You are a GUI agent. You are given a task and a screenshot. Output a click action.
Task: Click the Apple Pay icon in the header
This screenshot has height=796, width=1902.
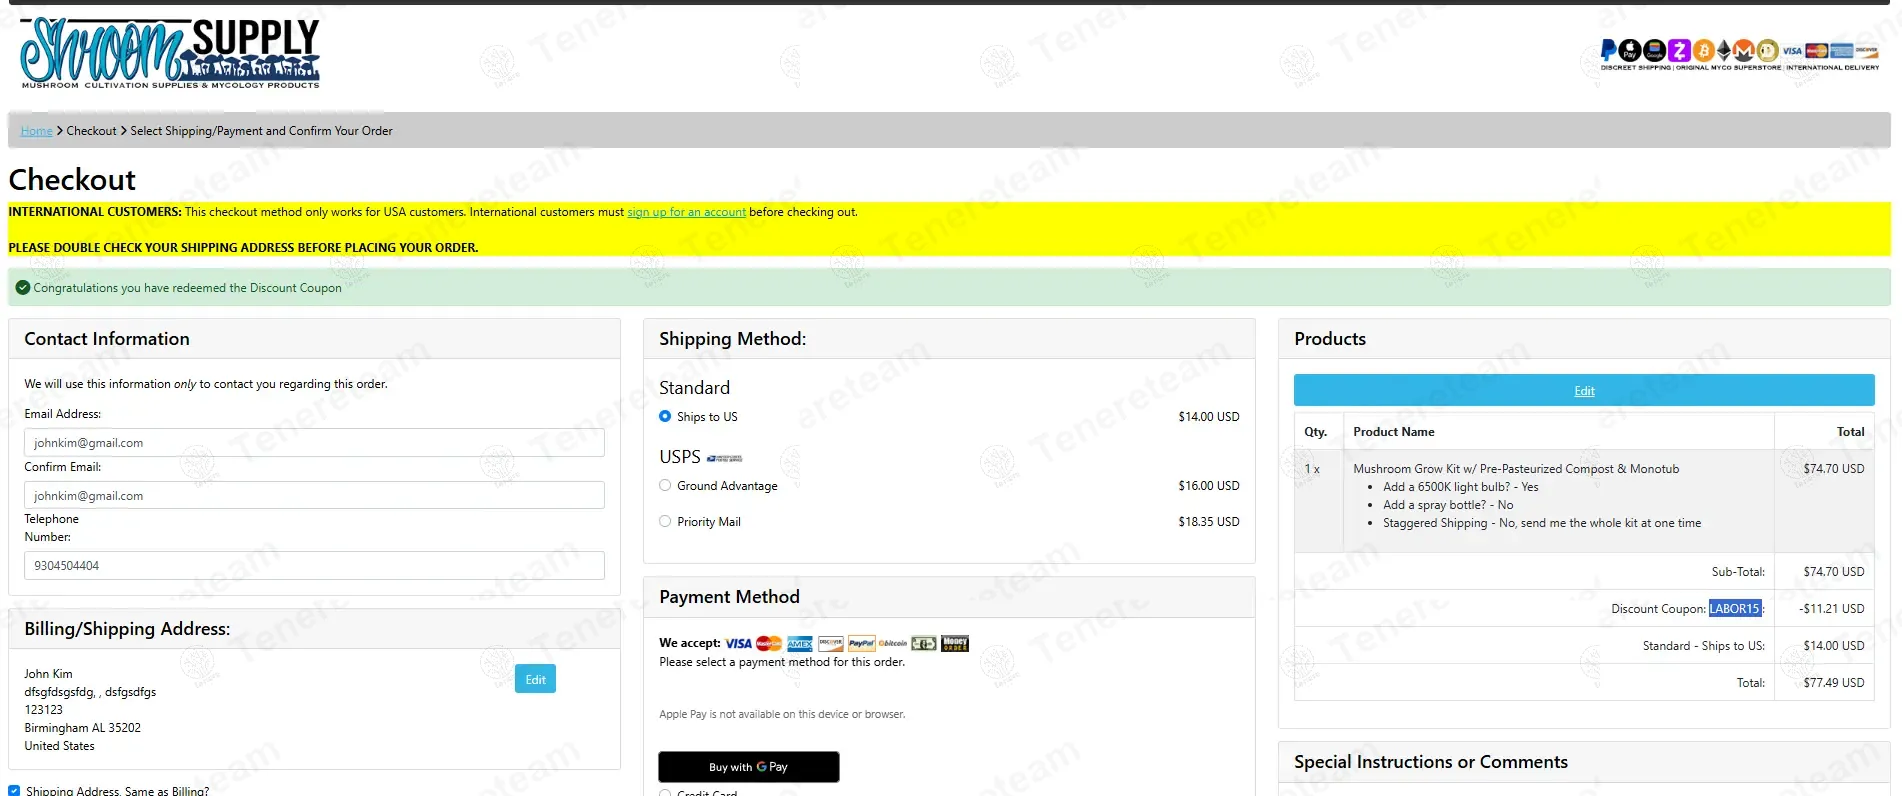pos(1630,51)
